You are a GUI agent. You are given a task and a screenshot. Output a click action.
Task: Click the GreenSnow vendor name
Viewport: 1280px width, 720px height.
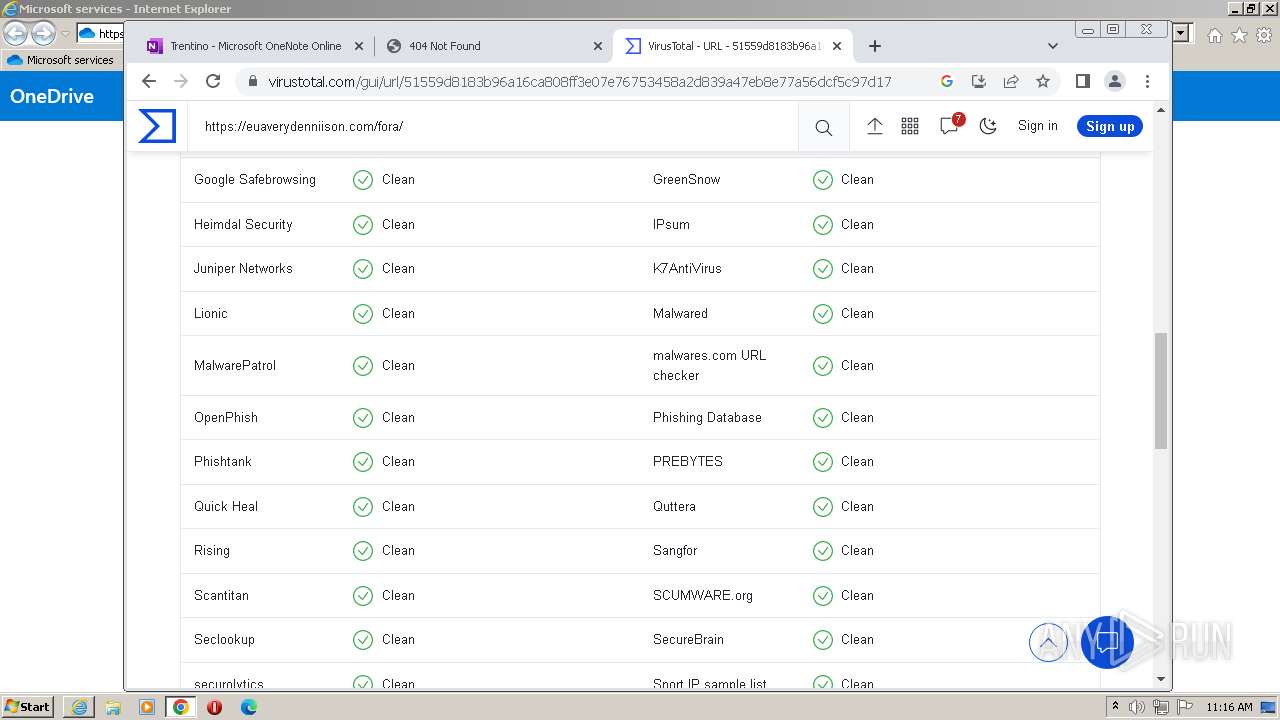coord(687,180)
